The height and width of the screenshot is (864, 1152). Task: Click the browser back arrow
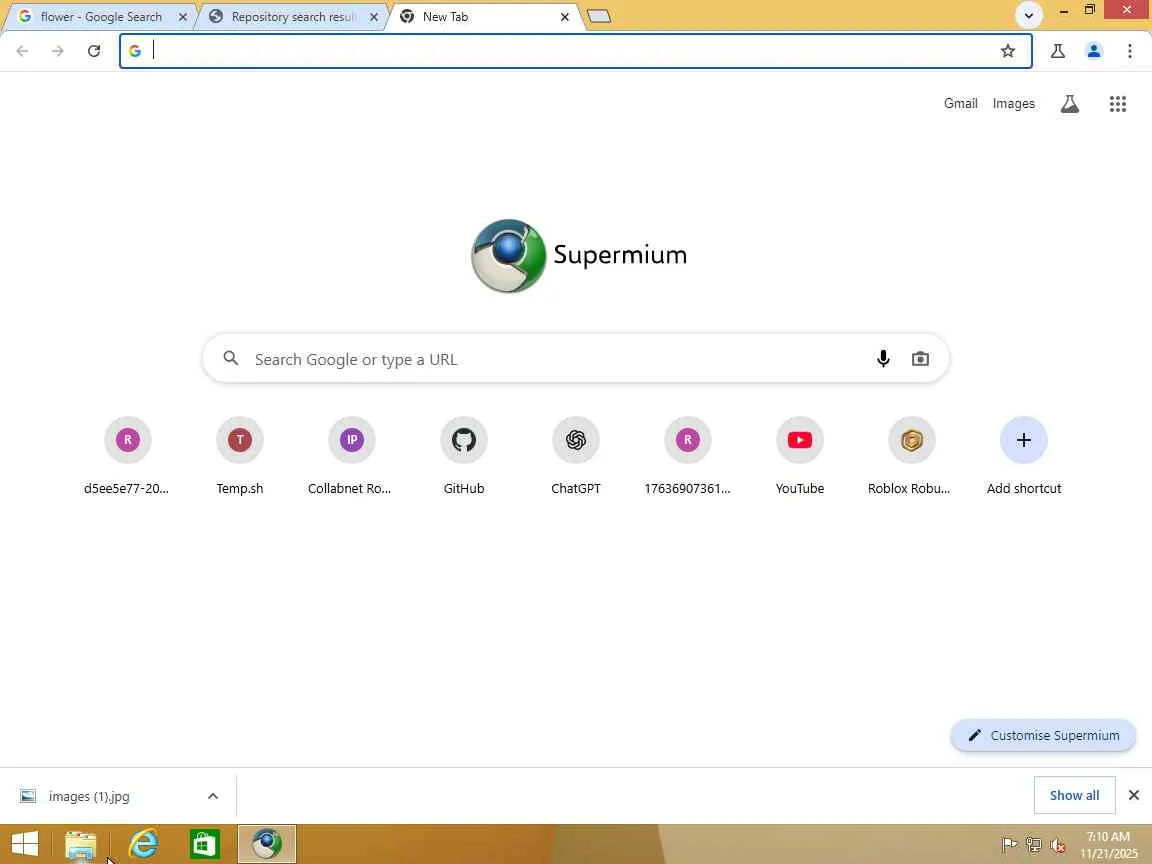22,51
